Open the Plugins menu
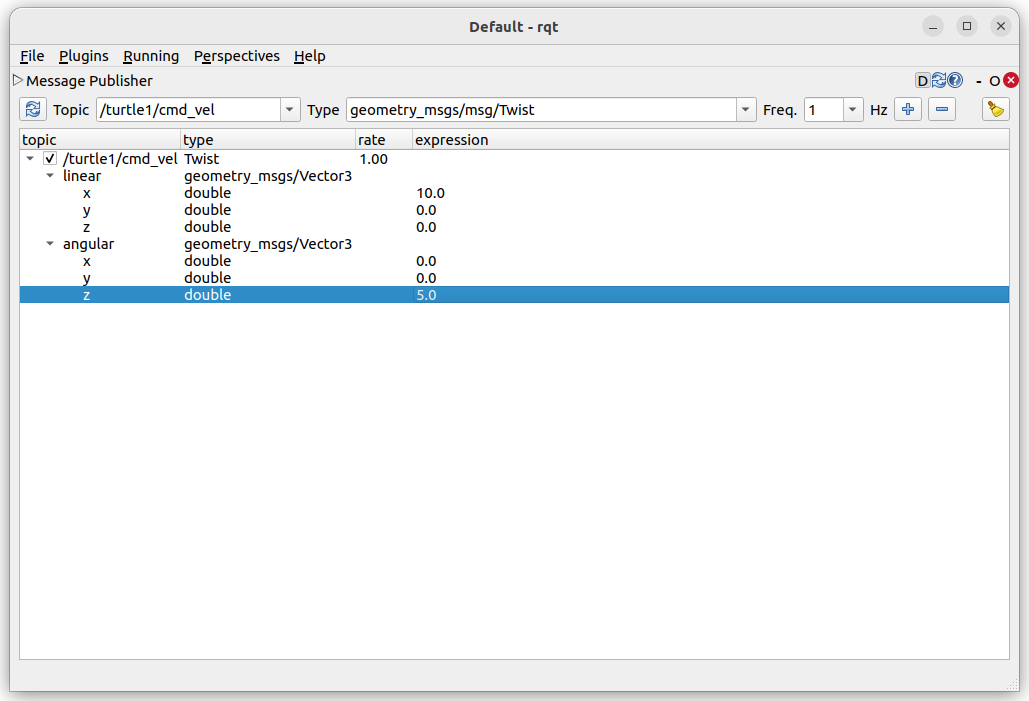The image size is (1029, 701). click(x=83, y=56)
